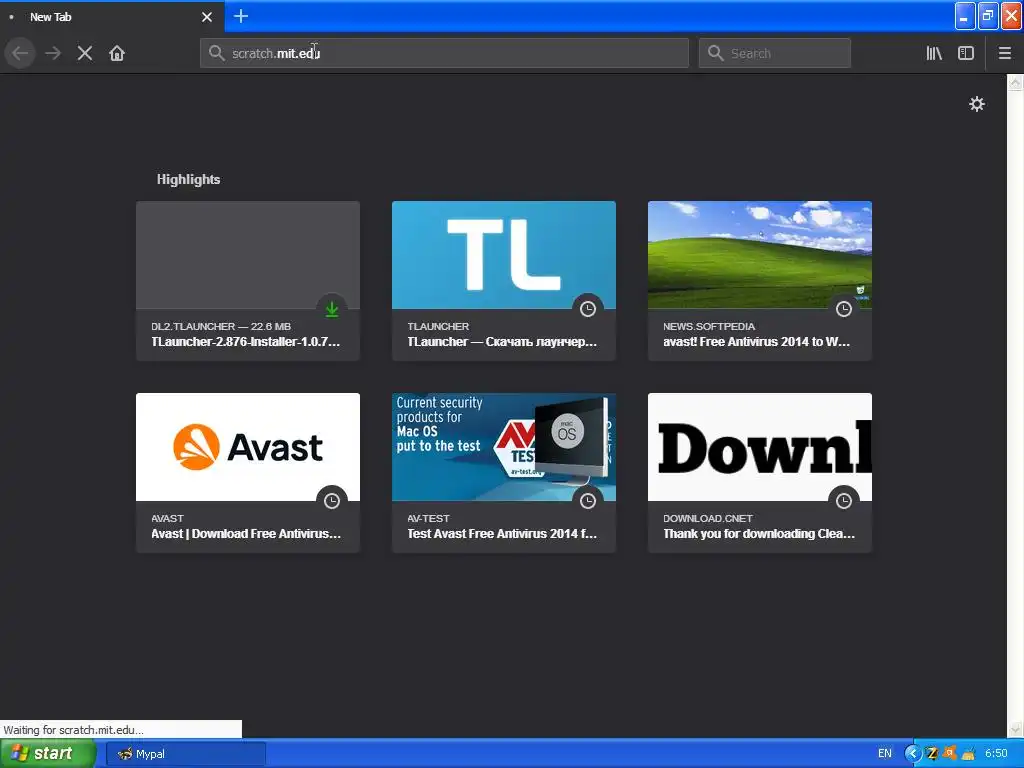1024x768 pixels.
Task: Open the Library menu icon
Action: click(934, 53)
